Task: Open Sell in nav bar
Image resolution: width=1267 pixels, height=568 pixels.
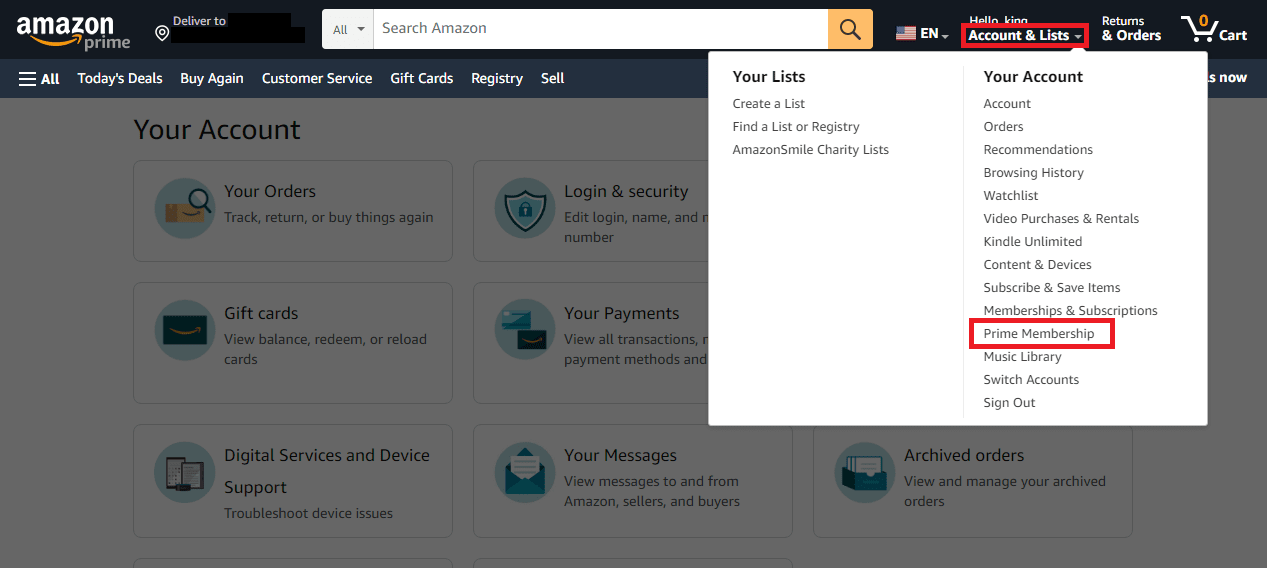Action: point(552,78)
